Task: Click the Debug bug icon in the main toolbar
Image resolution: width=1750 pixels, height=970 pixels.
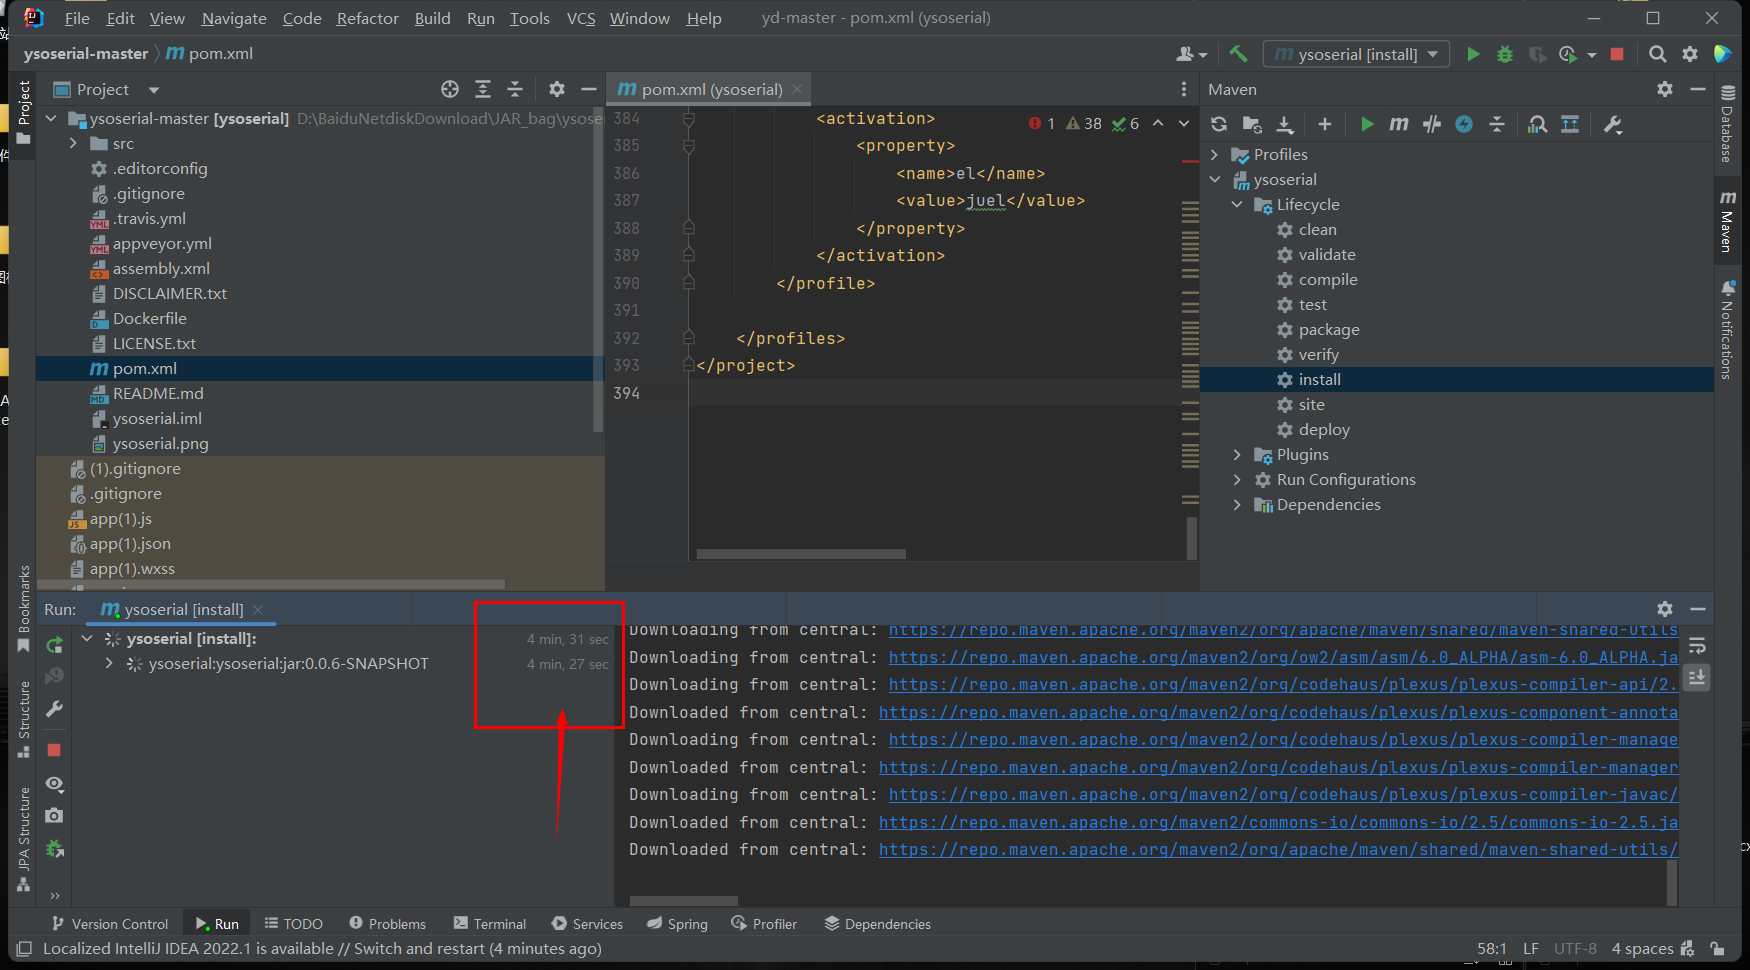Action: click(x=1505, y=54)
